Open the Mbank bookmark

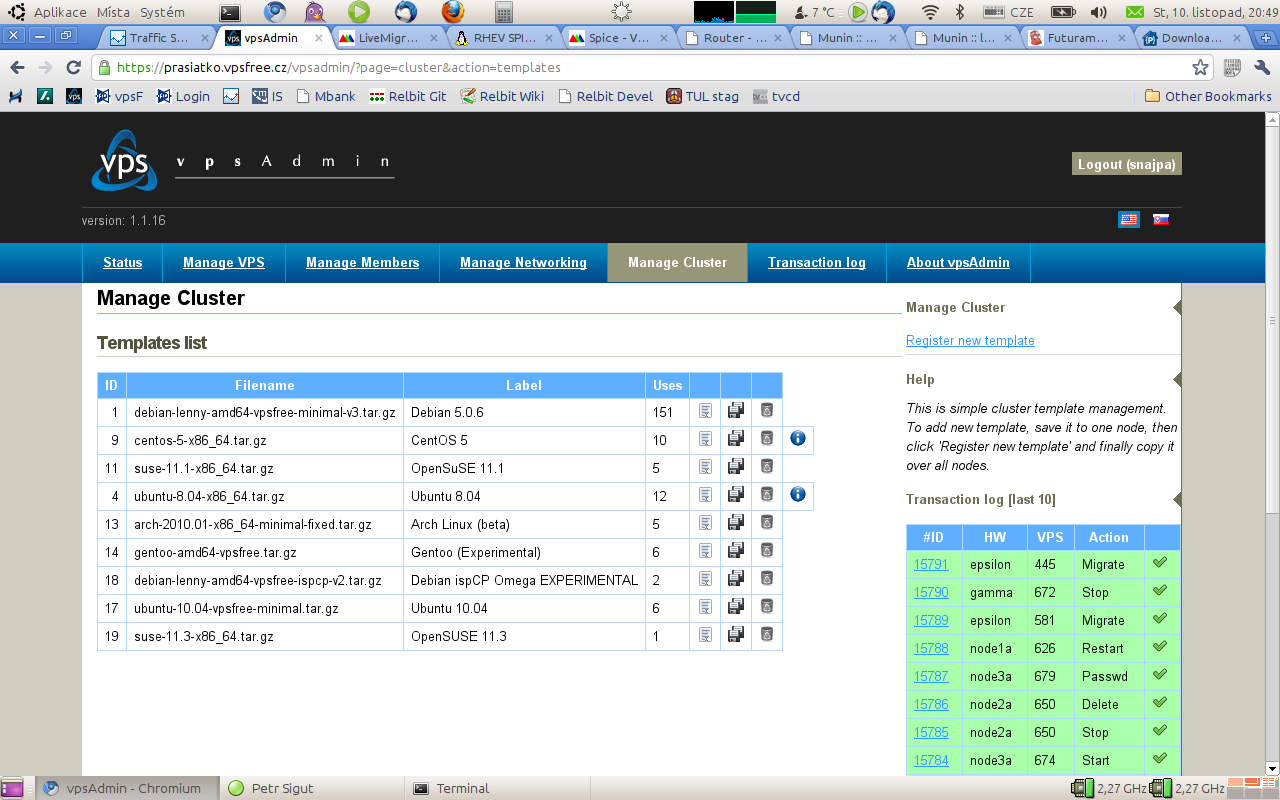point(325,97)
